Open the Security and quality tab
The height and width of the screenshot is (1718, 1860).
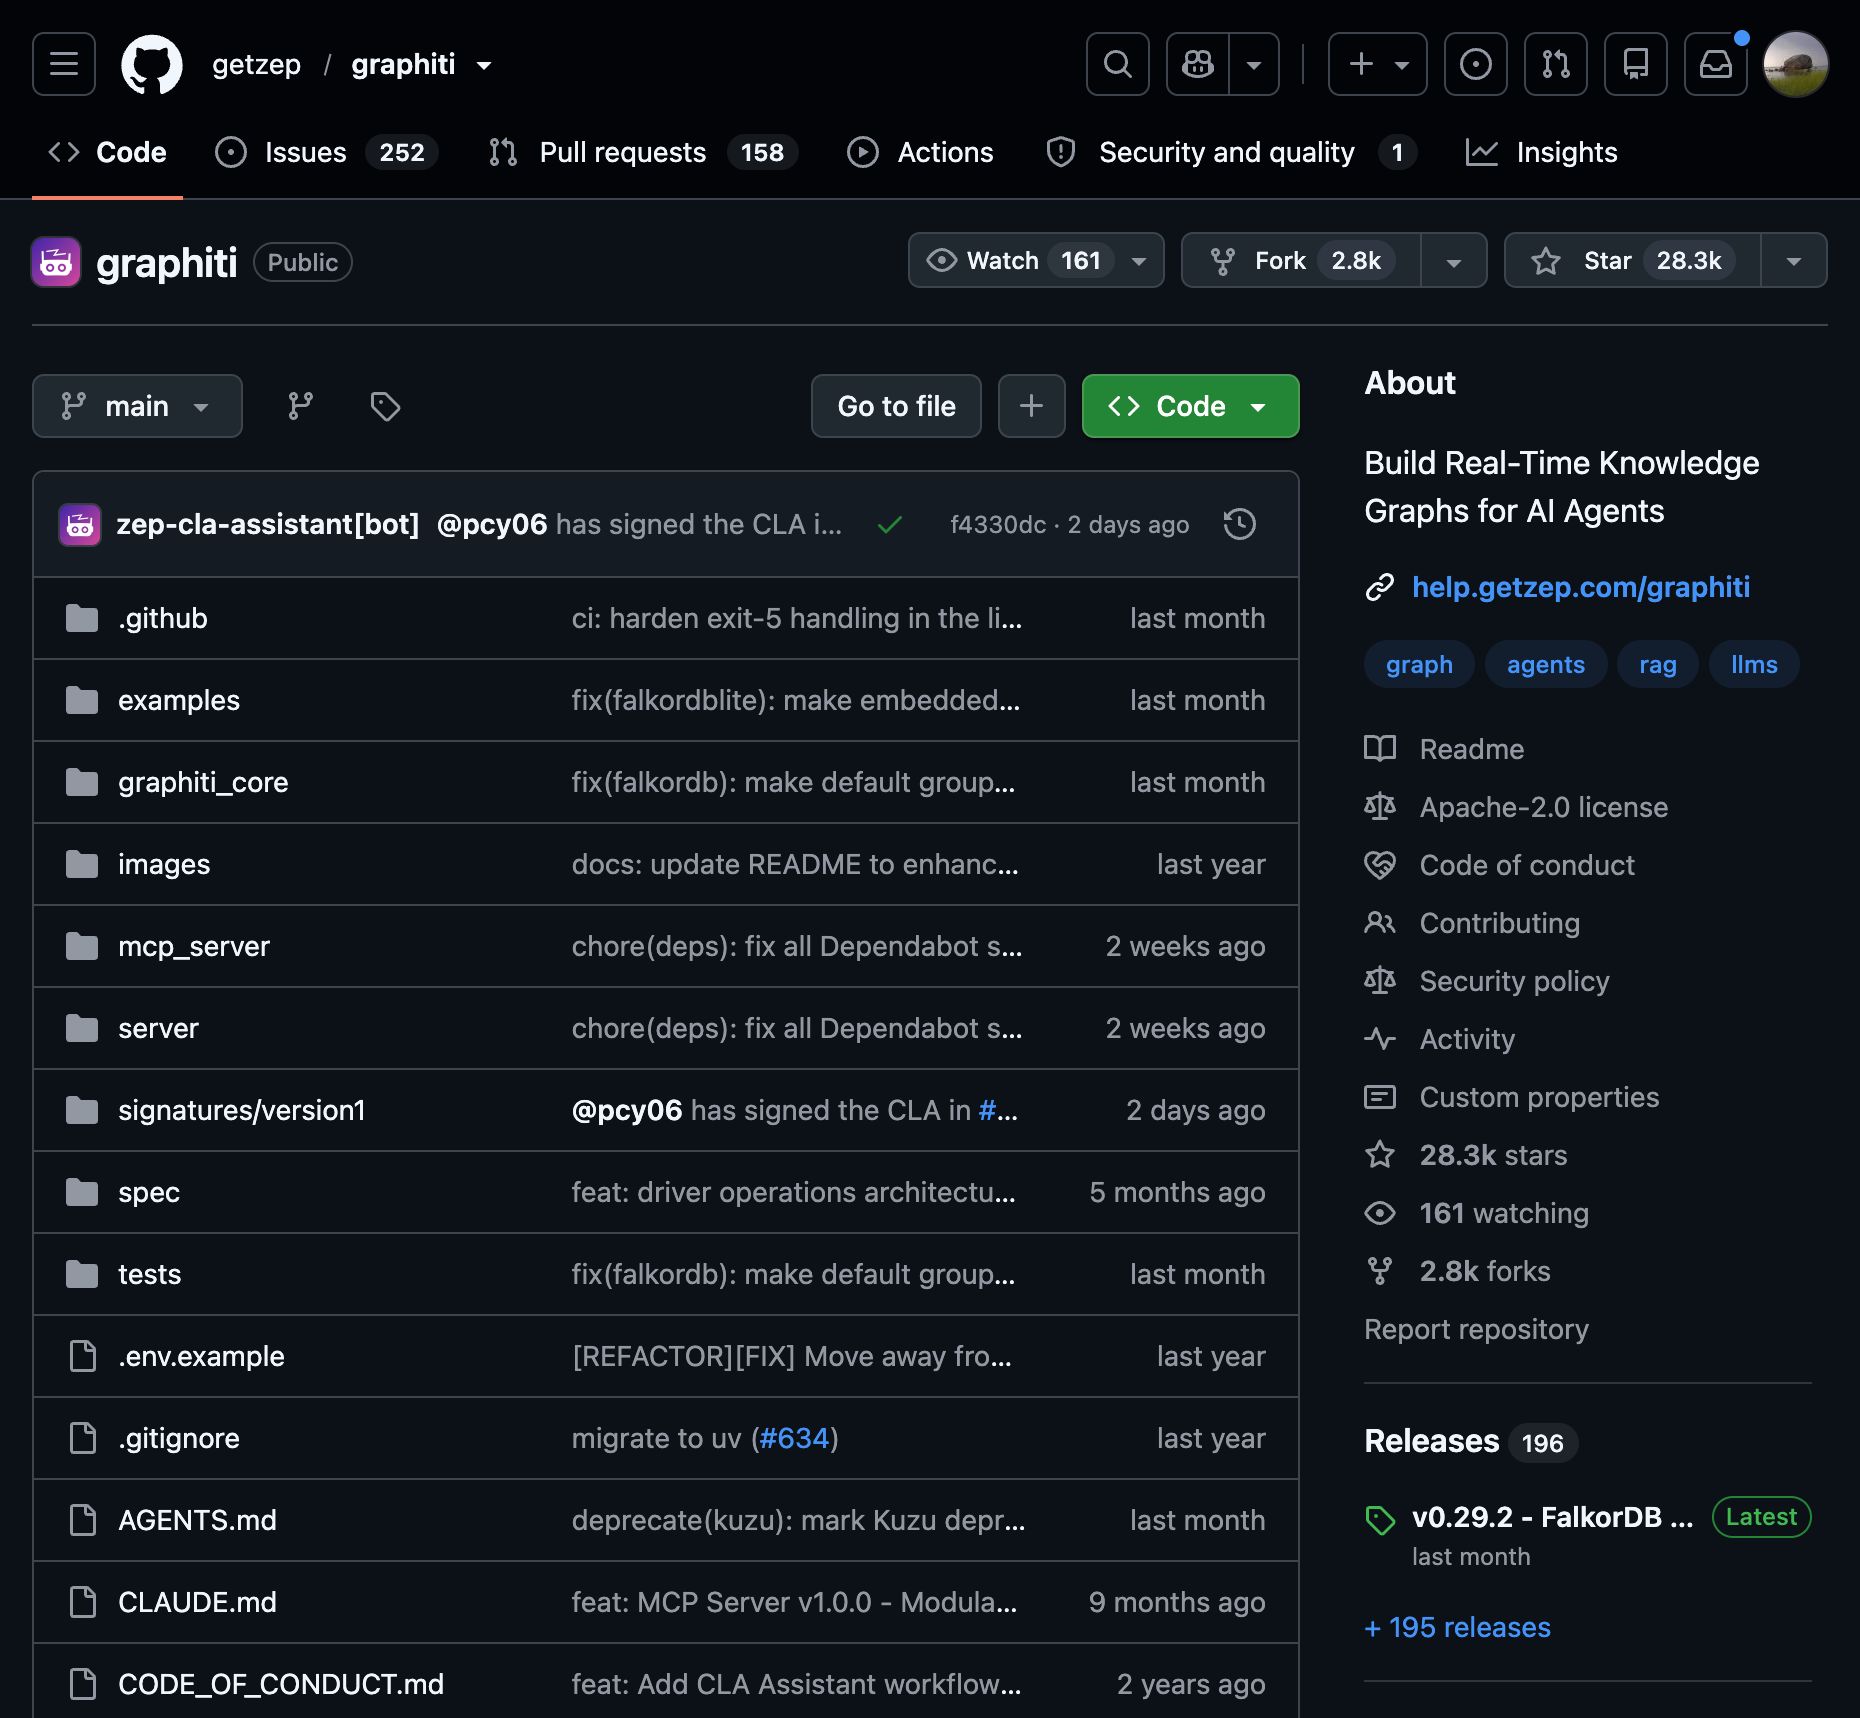coord(1230,152)
